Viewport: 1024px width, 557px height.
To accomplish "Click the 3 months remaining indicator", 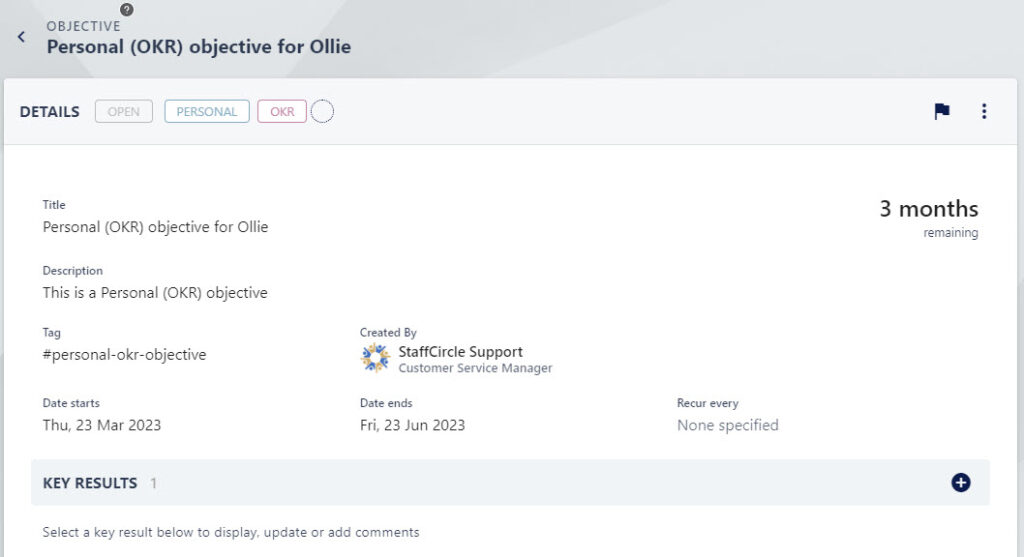I will (x=929, y=218).
